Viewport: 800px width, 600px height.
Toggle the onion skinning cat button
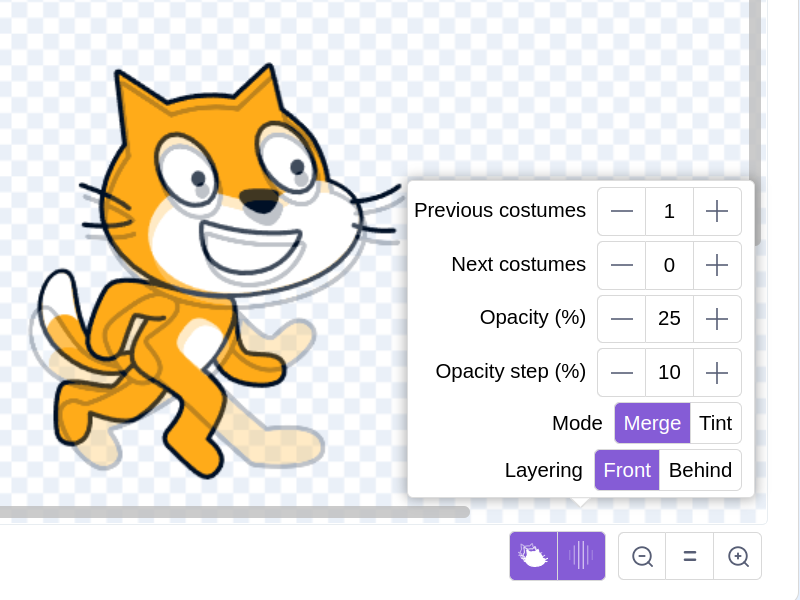tap(534, 556)
